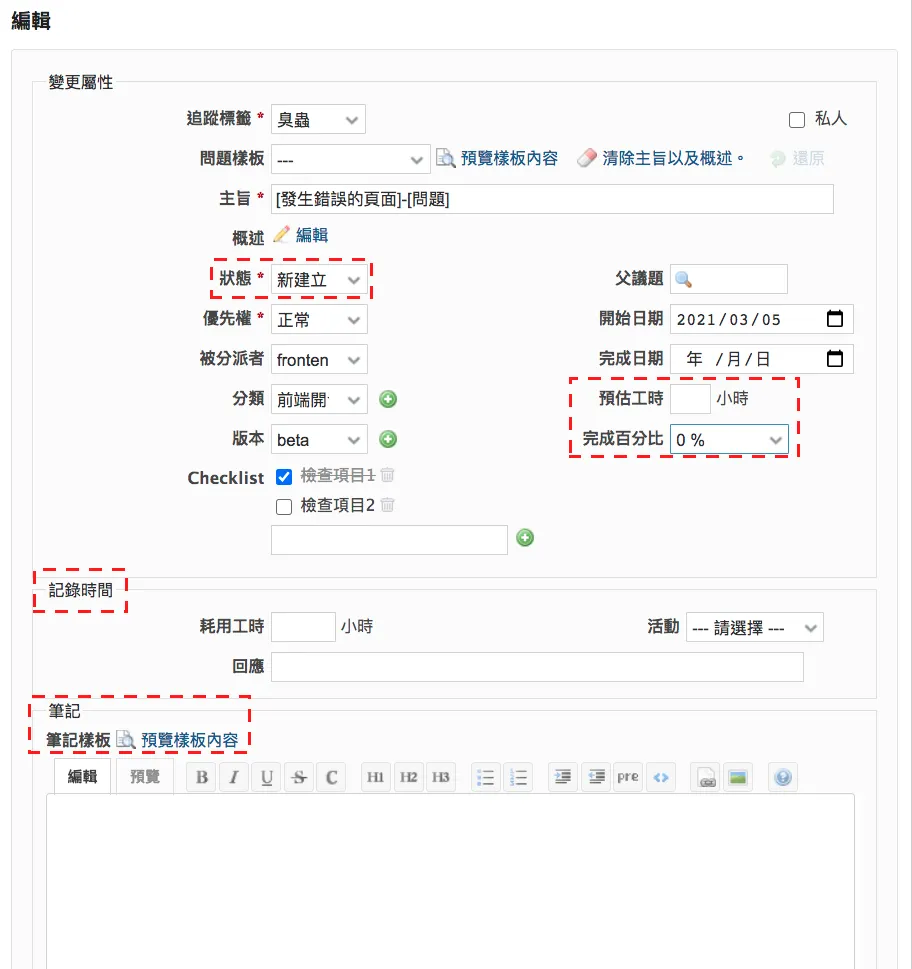Click the green plus next to 分類
Screen dimensions: 912x969
click(x=388, y=399)
